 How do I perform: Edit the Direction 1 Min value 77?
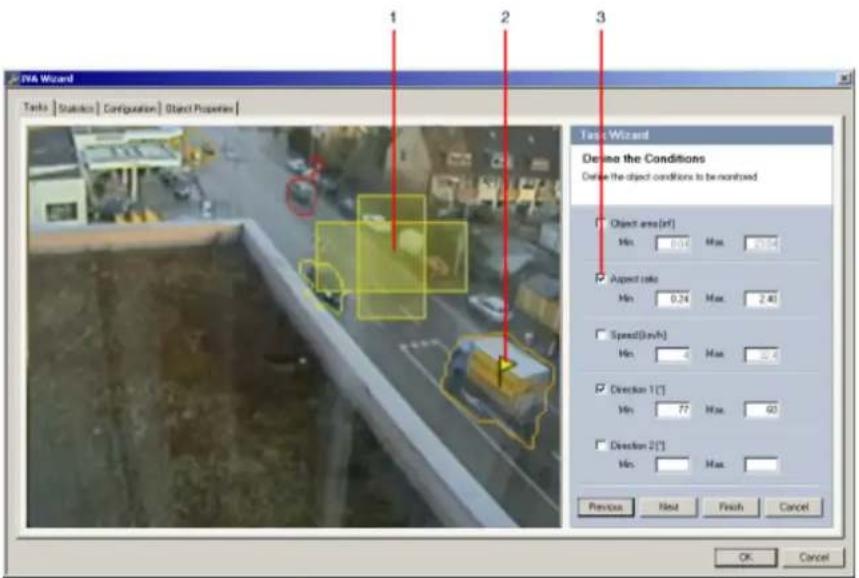point(673,410)
